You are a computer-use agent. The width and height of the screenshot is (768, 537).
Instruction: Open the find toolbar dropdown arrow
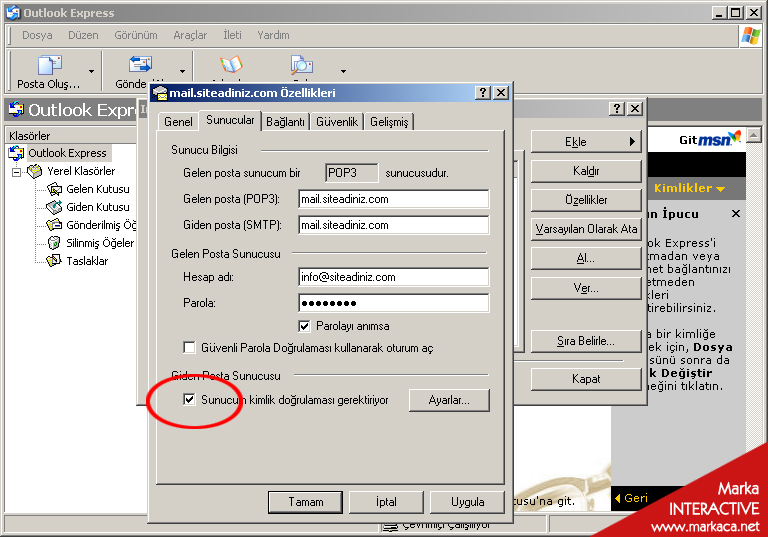(343, 72)
